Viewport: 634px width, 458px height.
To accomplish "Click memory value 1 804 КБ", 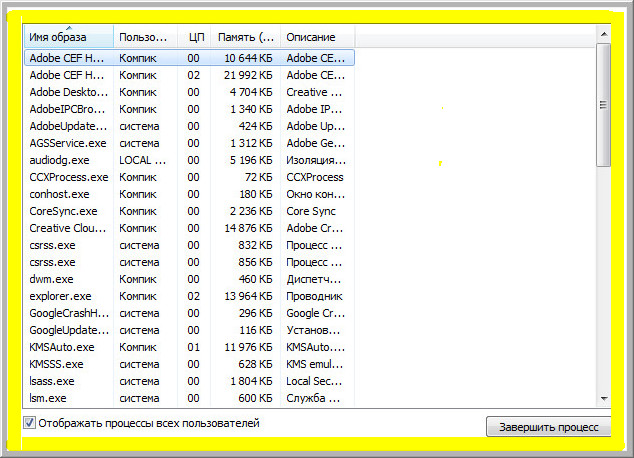I will click(251, 381).
